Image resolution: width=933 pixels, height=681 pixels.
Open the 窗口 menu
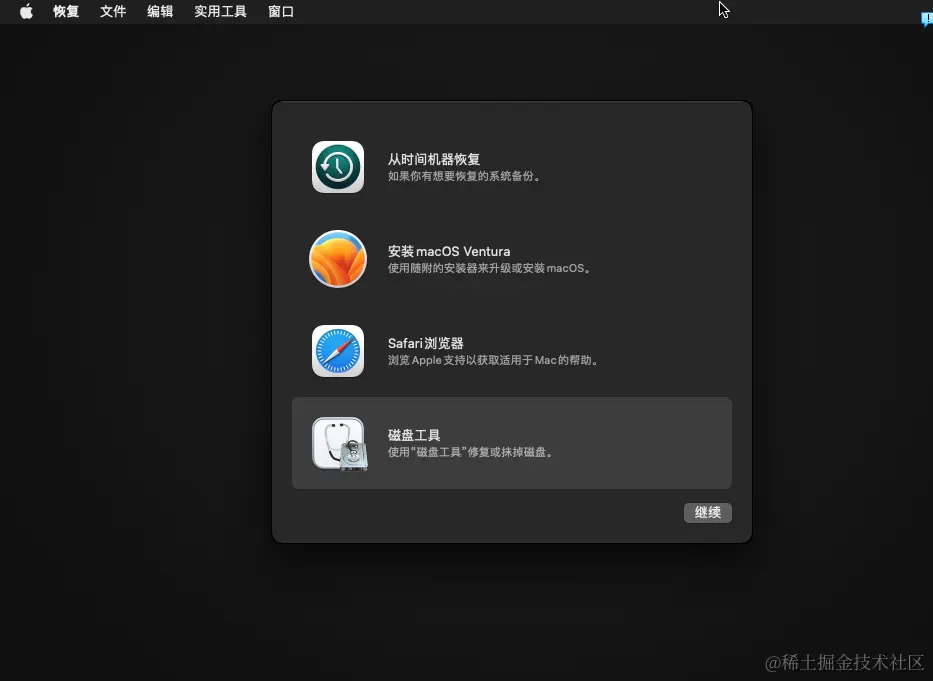pos(281,11)
